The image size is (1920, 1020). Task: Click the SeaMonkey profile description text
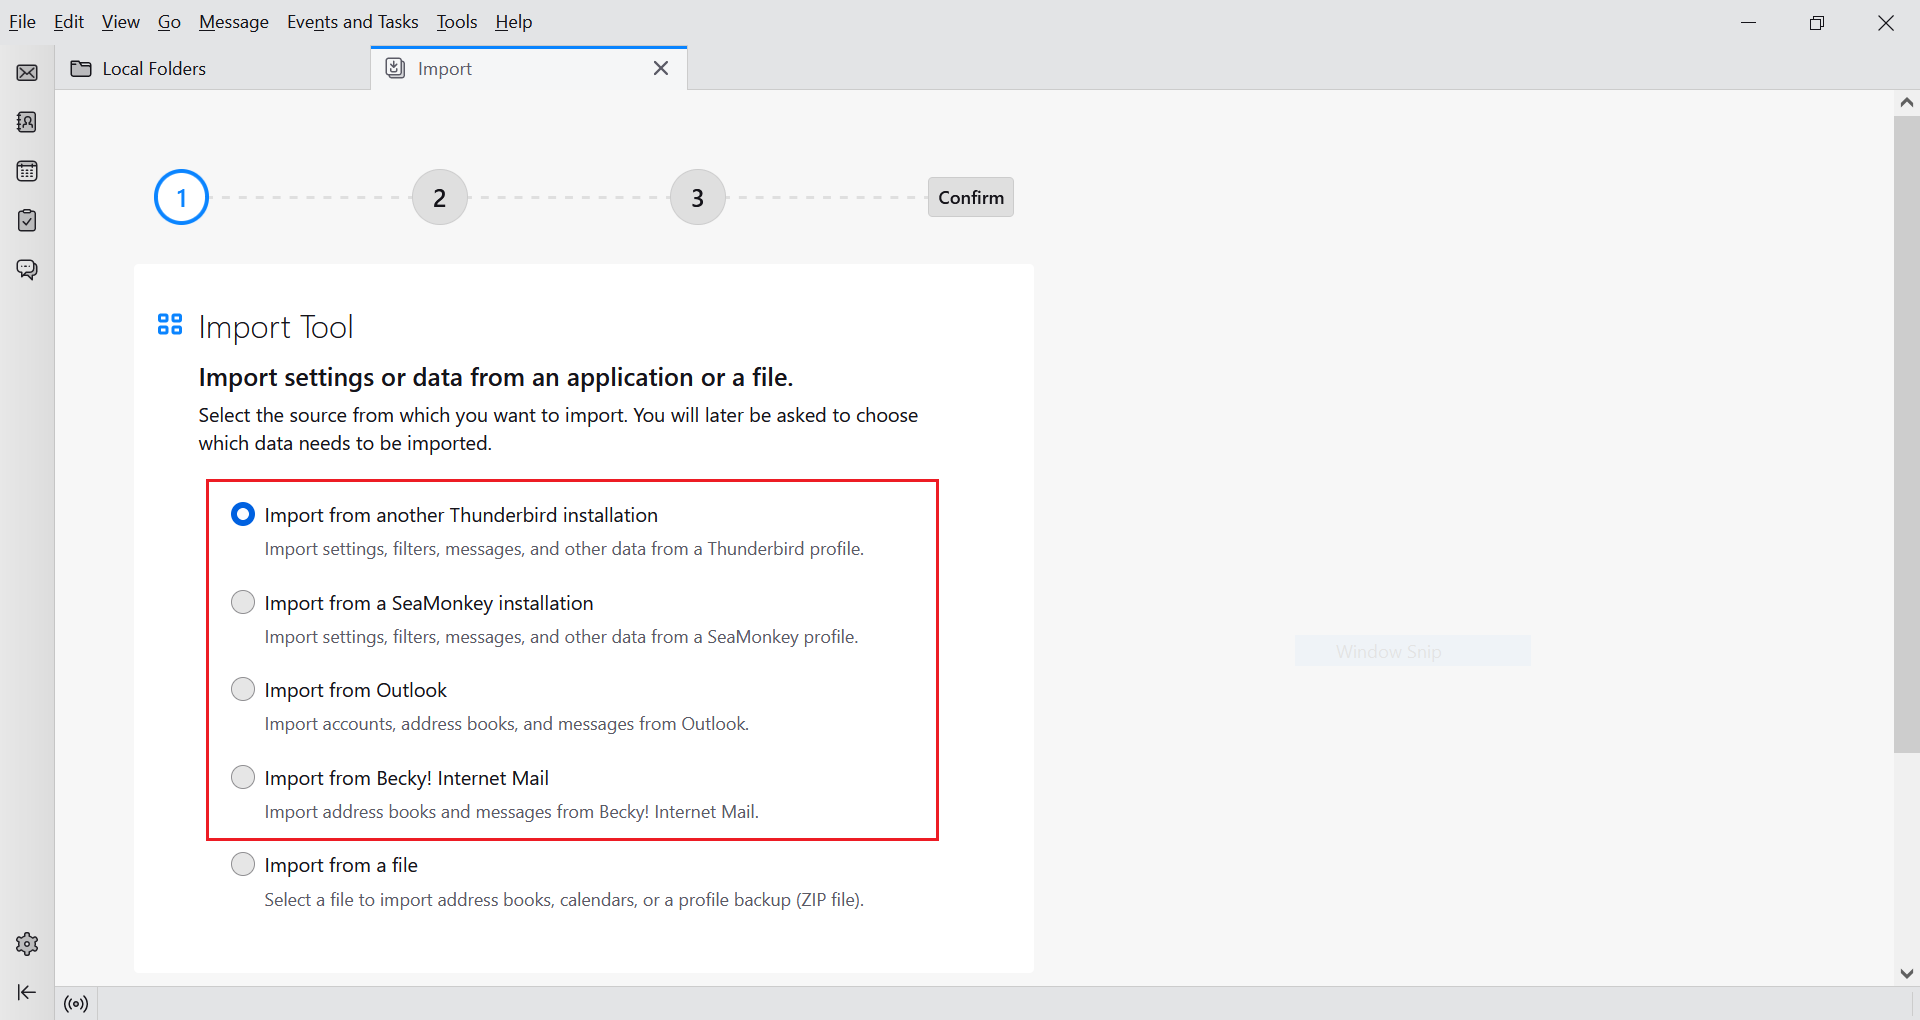pyautogui.click(x=561, y=637)
